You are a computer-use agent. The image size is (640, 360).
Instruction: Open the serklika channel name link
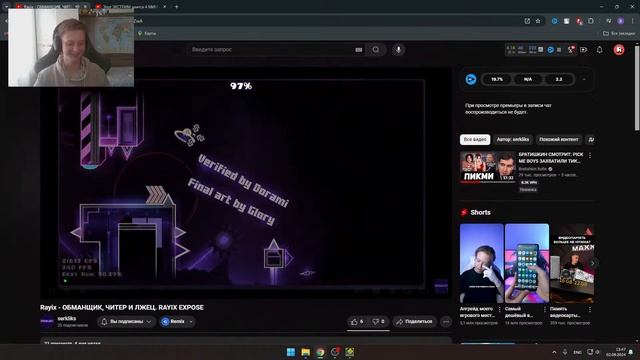pyautogui.click(x=67, y=318)
